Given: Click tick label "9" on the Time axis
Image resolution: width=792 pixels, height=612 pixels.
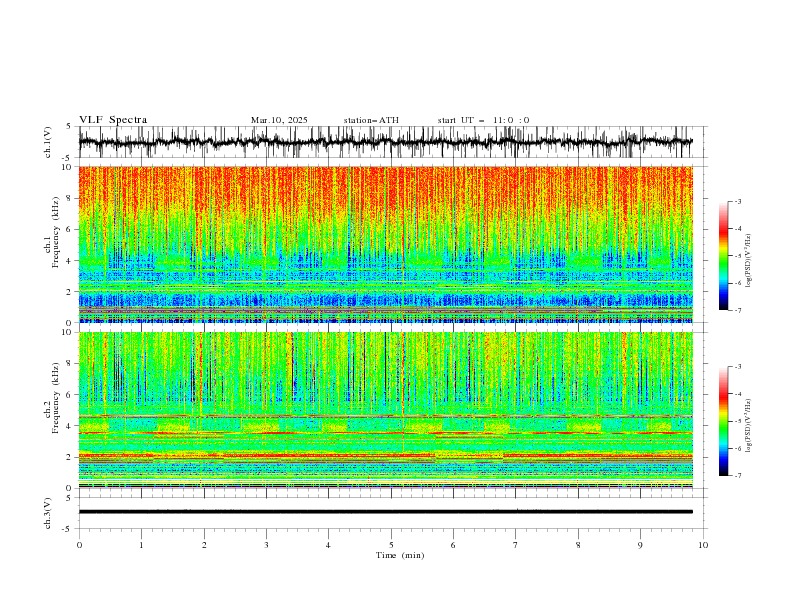Looking at the screenshot, I should 640,545.
